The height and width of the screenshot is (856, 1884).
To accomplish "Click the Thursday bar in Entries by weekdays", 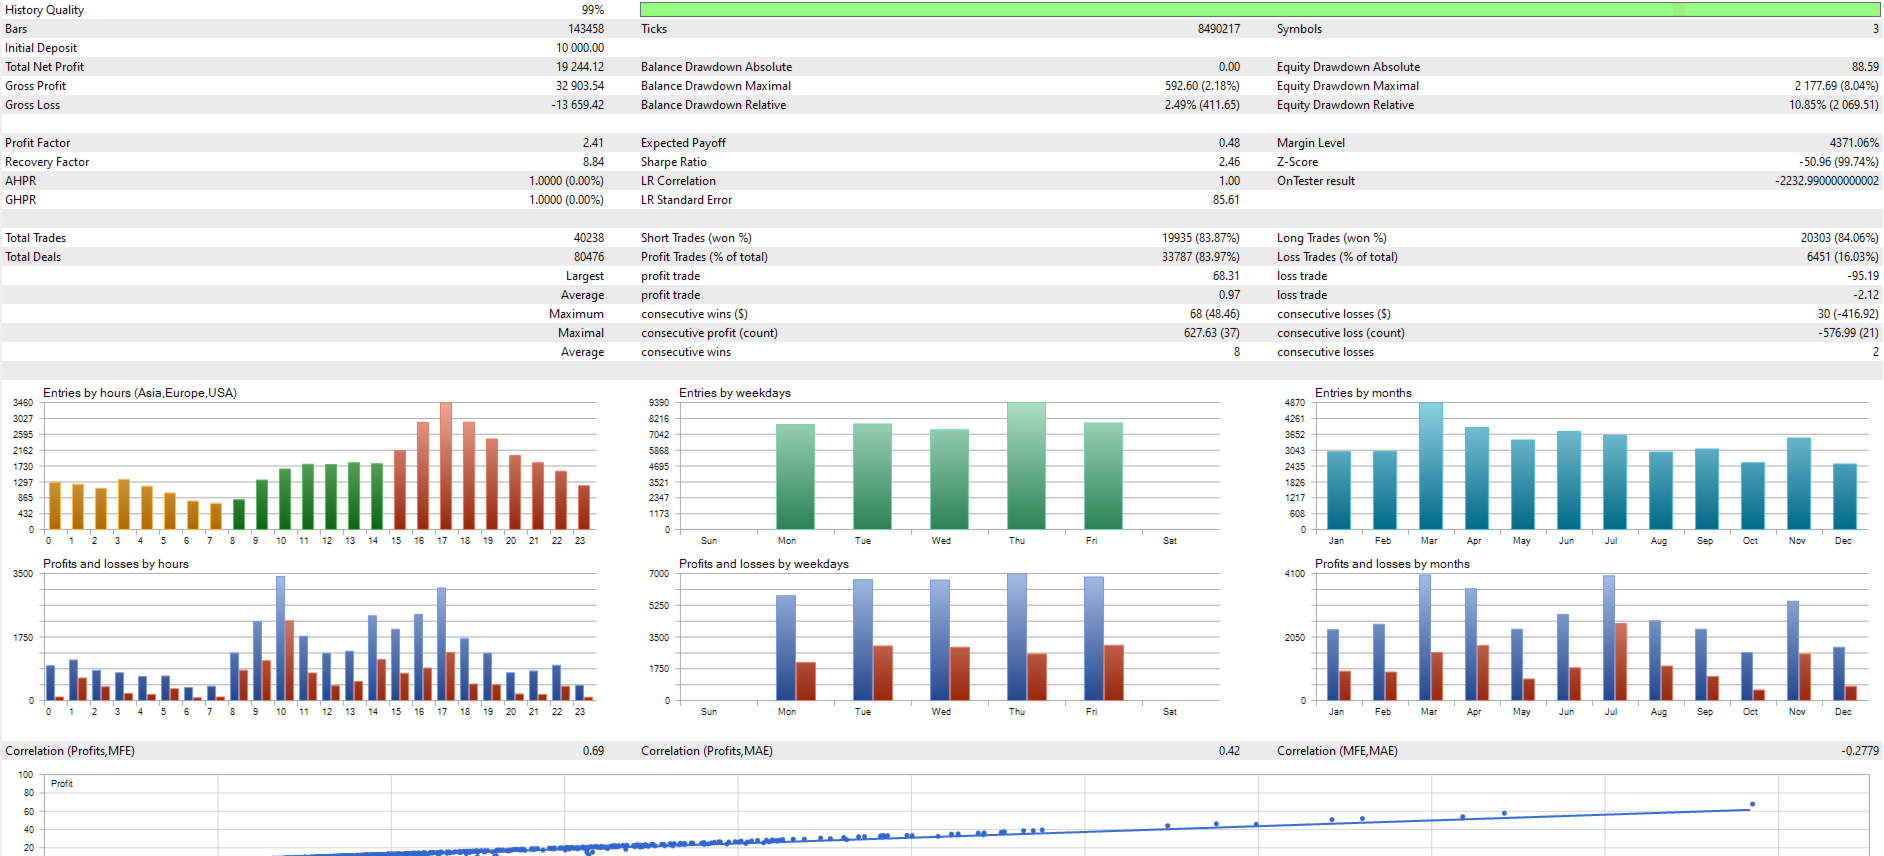I will pyautogui.click(x=1026, y=466).
